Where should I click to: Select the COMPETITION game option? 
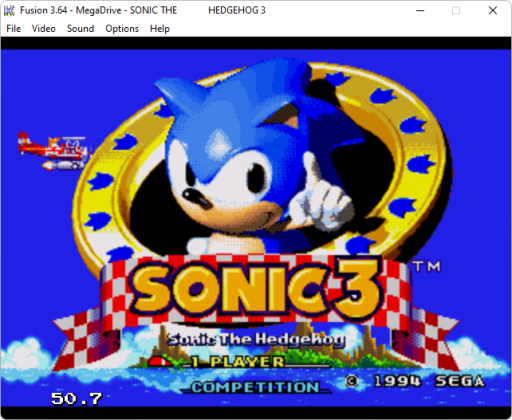[x=255, y=387]
